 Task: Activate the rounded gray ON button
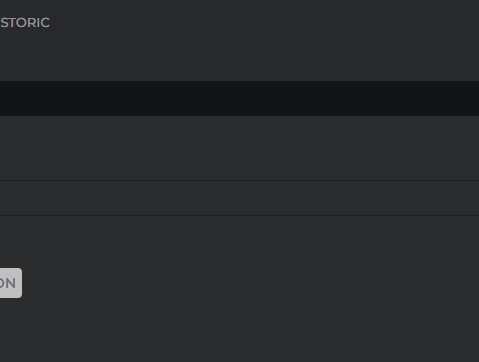pos(11,283)
